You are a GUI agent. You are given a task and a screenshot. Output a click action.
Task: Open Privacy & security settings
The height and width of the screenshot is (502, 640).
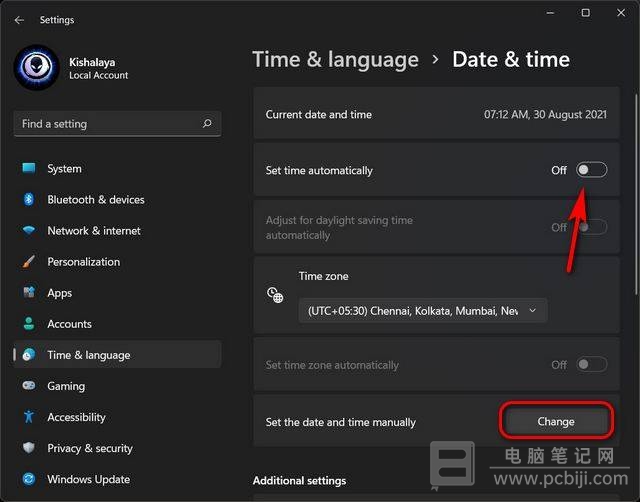click(118, 448)
